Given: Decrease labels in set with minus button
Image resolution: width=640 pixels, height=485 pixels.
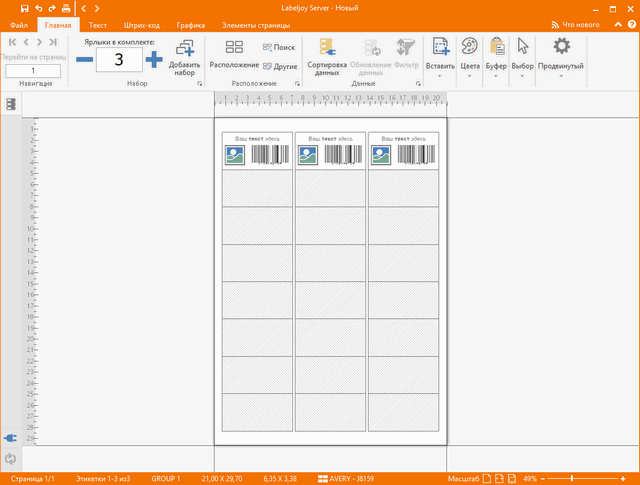Looking at the screenshot, I should (x=85, y=59).
